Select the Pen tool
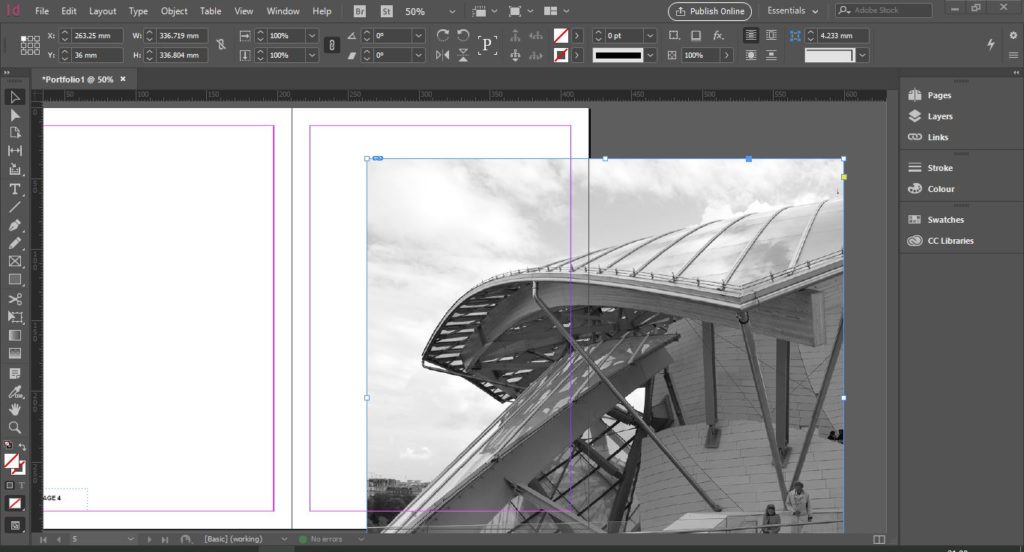This screenshot has height=552, width=1024. (14, 225)
